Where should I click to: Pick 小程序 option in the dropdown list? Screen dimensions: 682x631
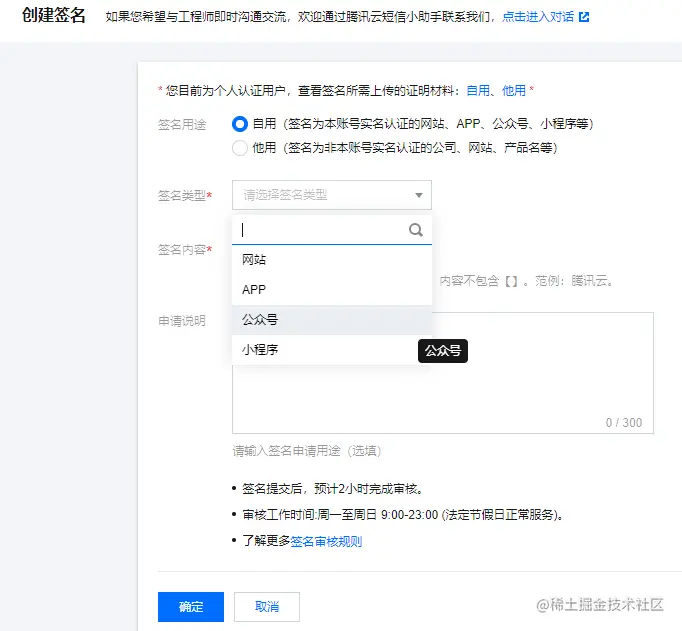point(260,350)
